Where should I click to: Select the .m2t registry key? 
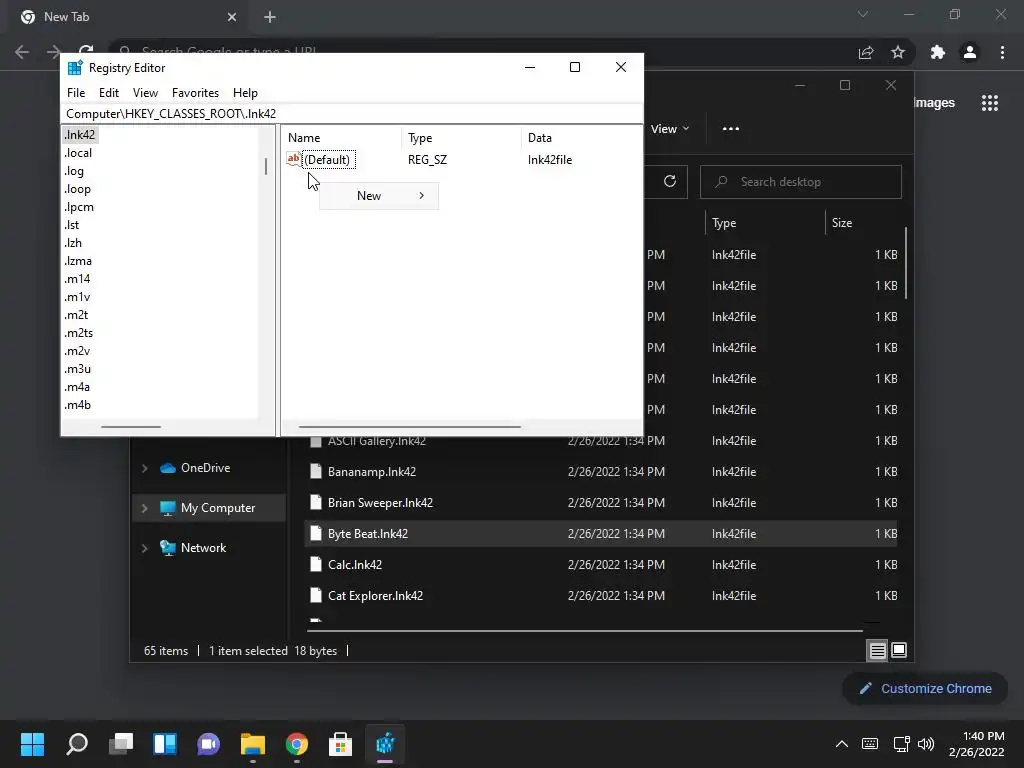pyautogui.click(x=76, y=315)
